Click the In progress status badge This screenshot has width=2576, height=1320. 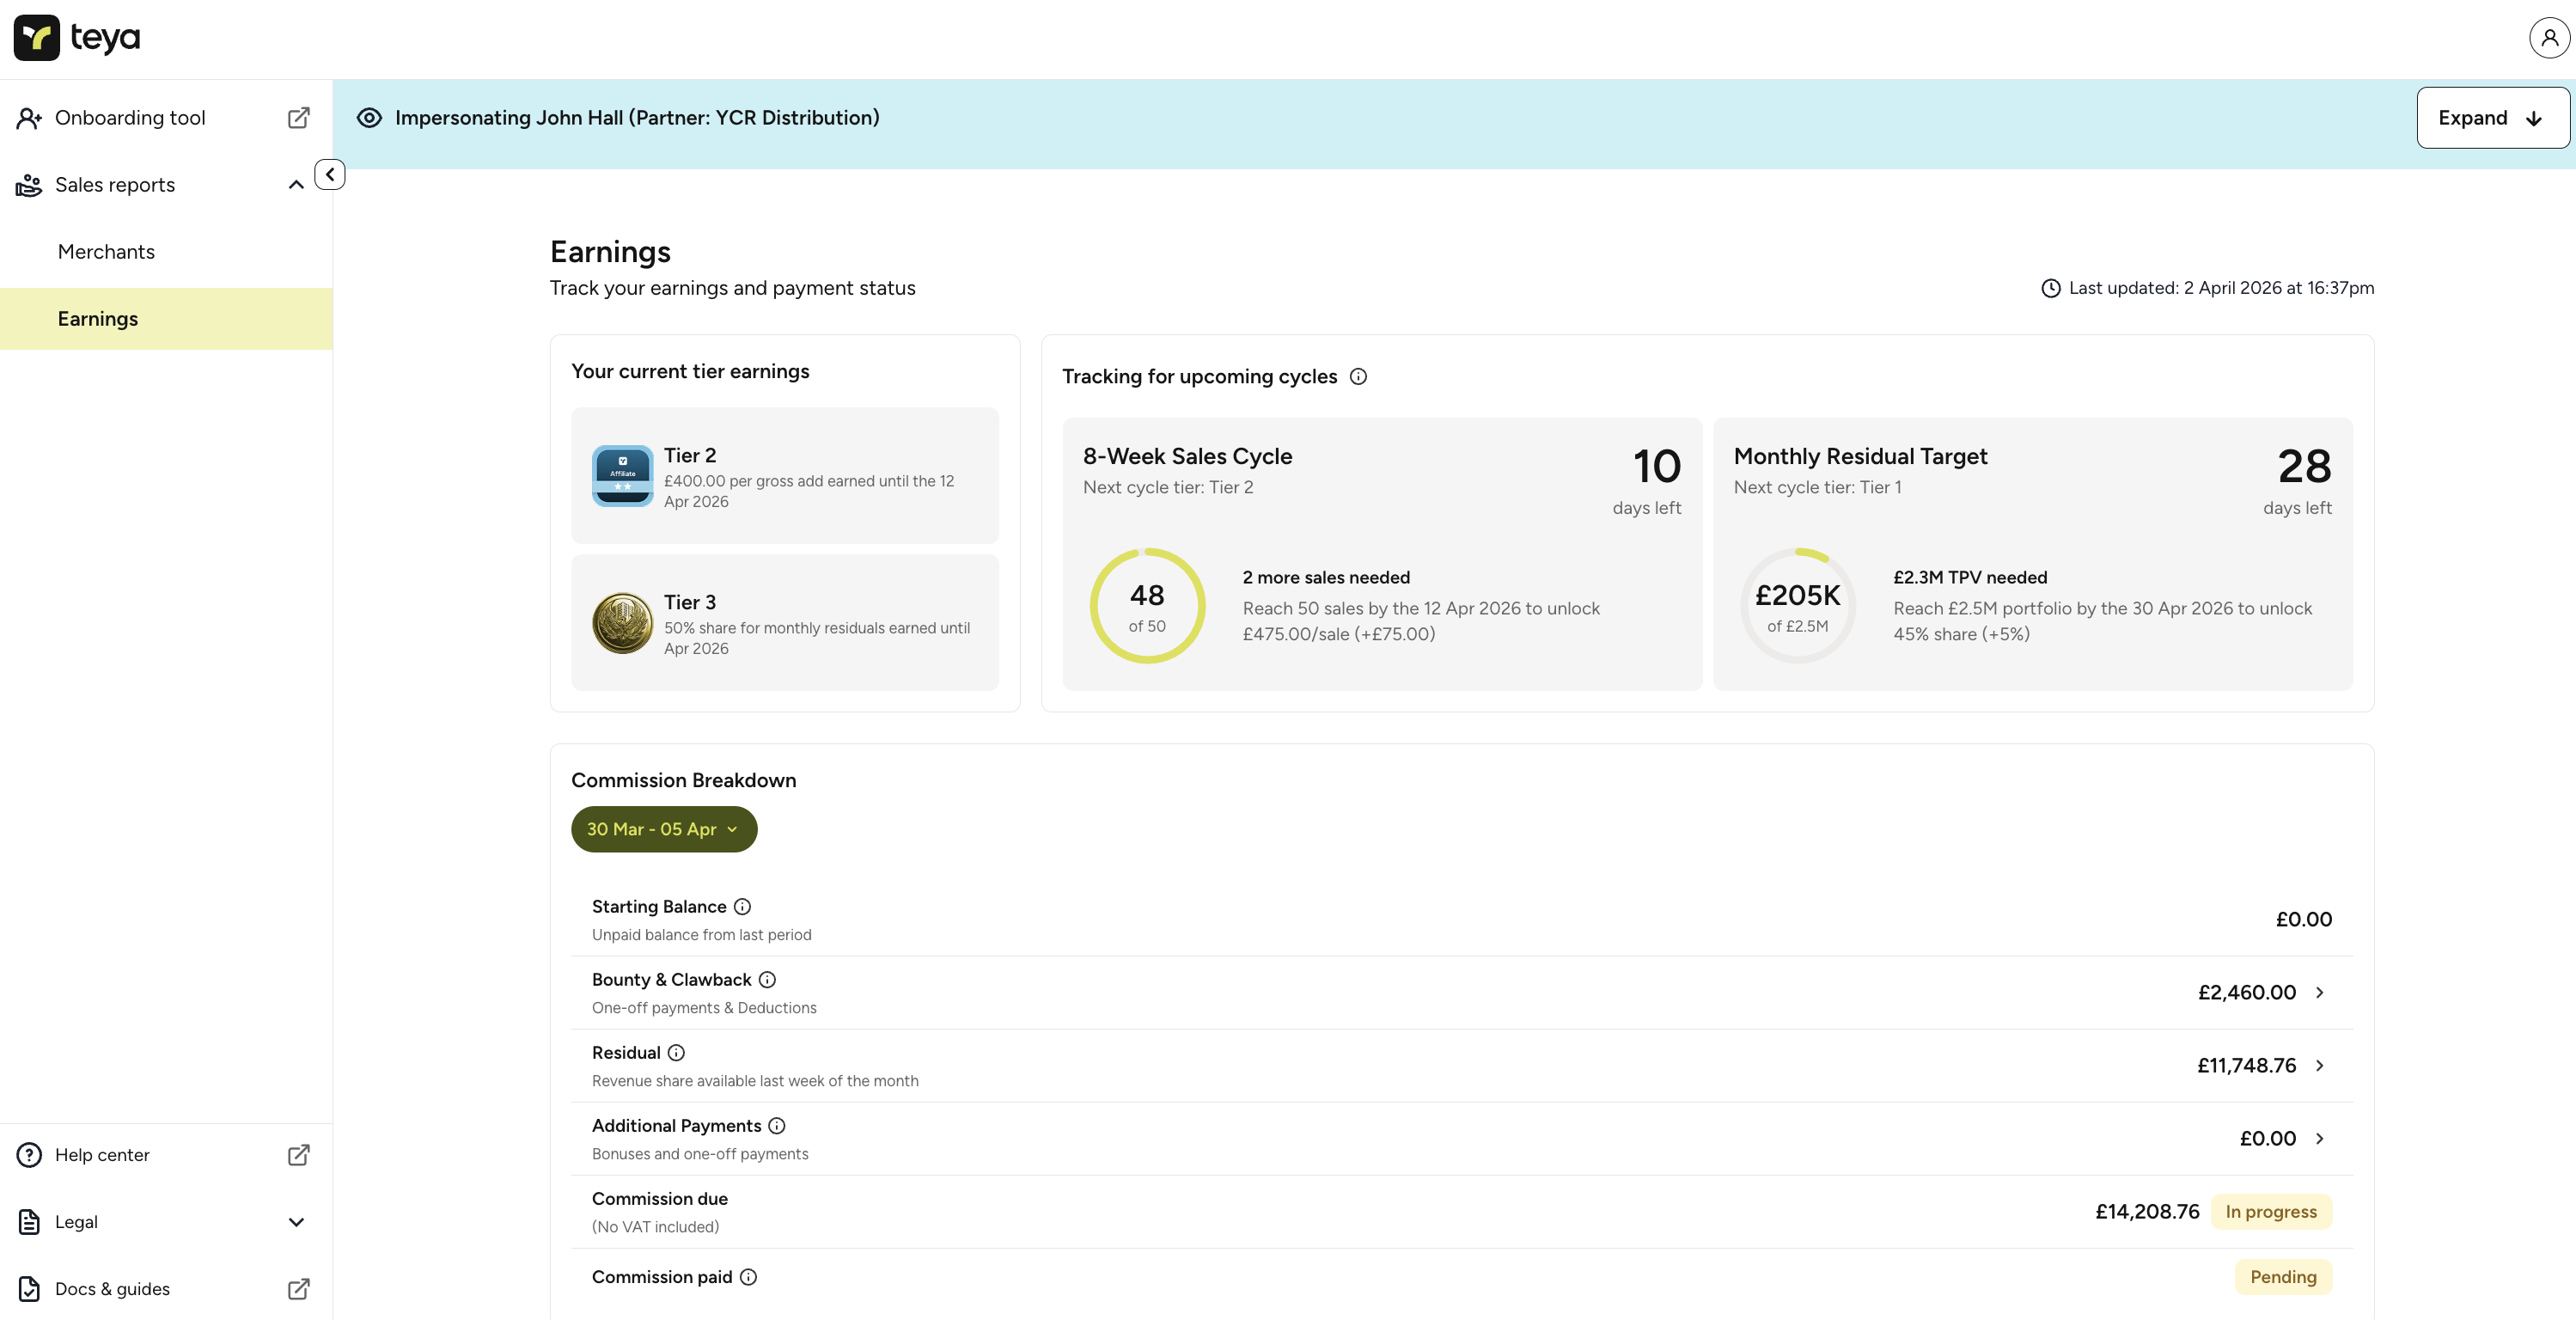pyautogui.click(x=2271, y=1212)
